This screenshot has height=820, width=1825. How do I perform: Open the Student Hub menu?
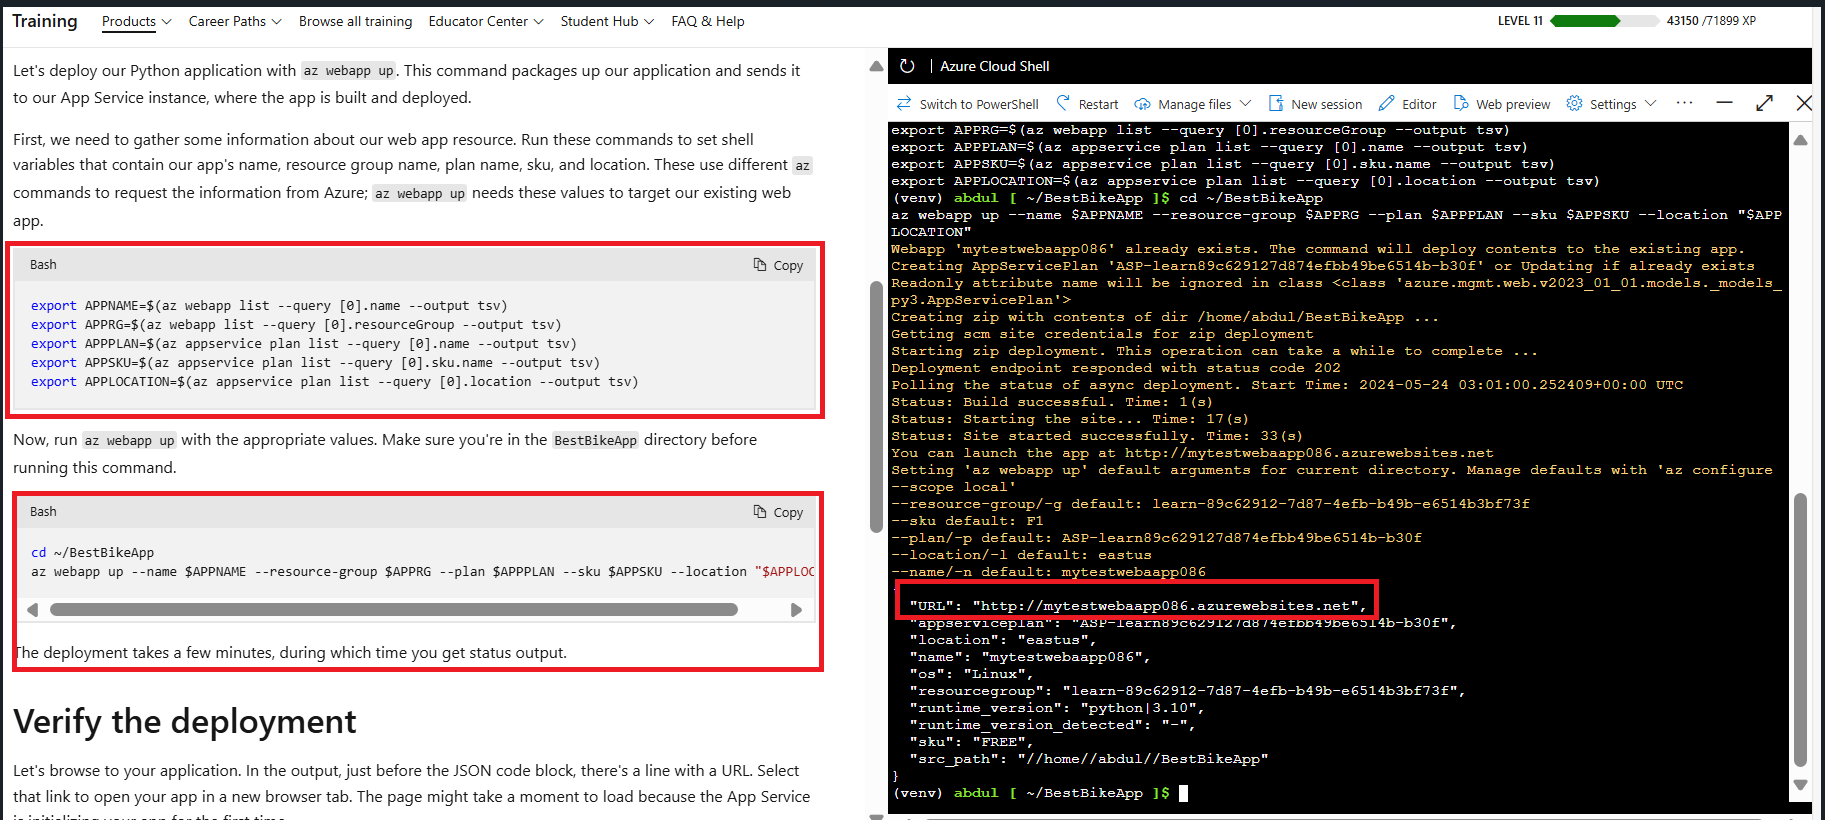point(607,21)
